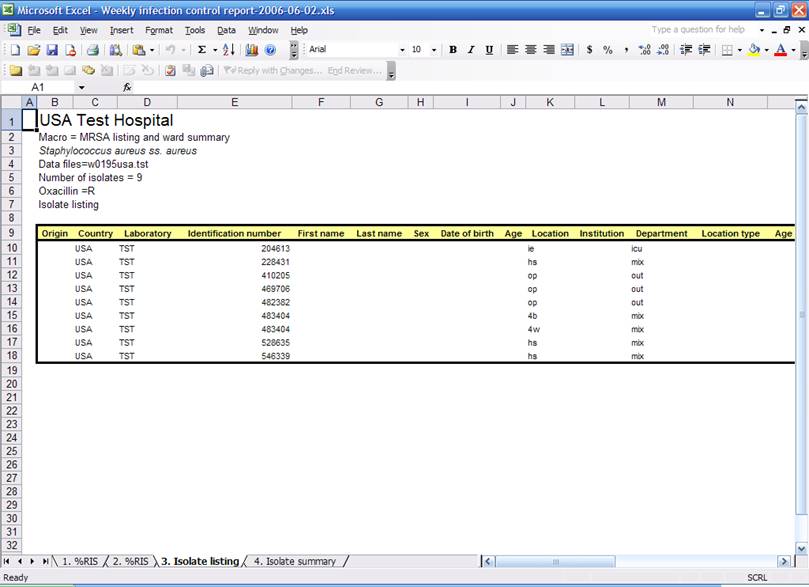The image size is (809, 587).
Task: Open the Borders dropdown arrow
Action: [x=739, y=50]
